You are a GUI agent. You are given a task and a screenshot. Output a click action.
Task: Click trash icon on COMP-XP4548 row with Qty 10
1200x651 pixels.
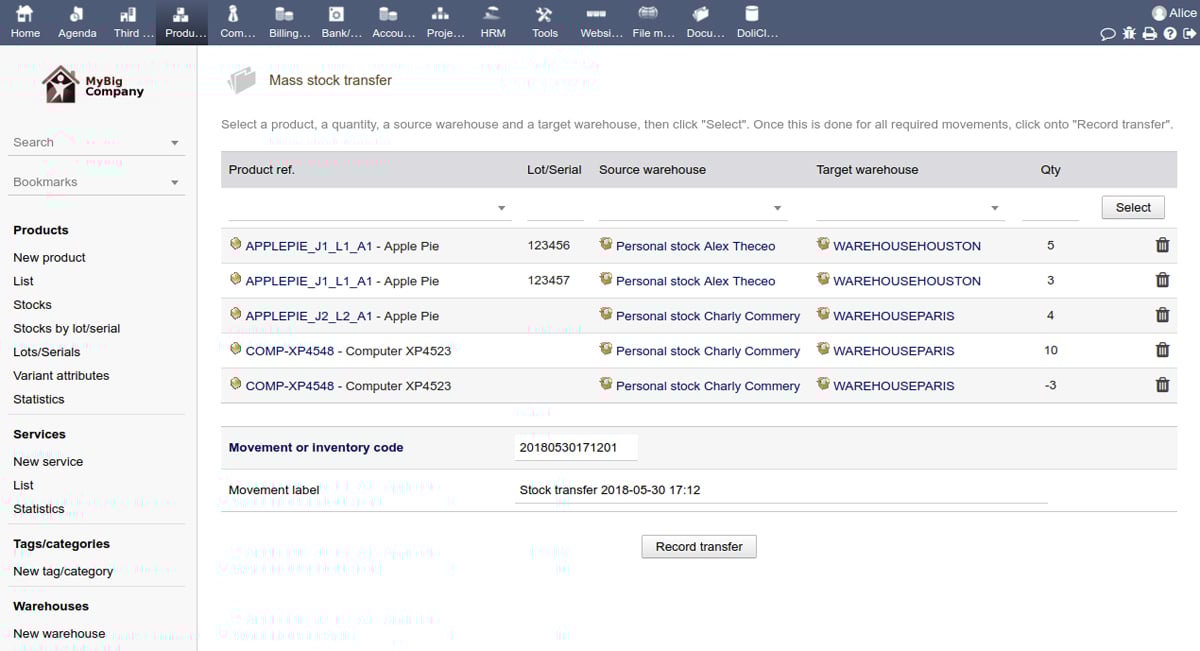click(x=1162, y=350)
